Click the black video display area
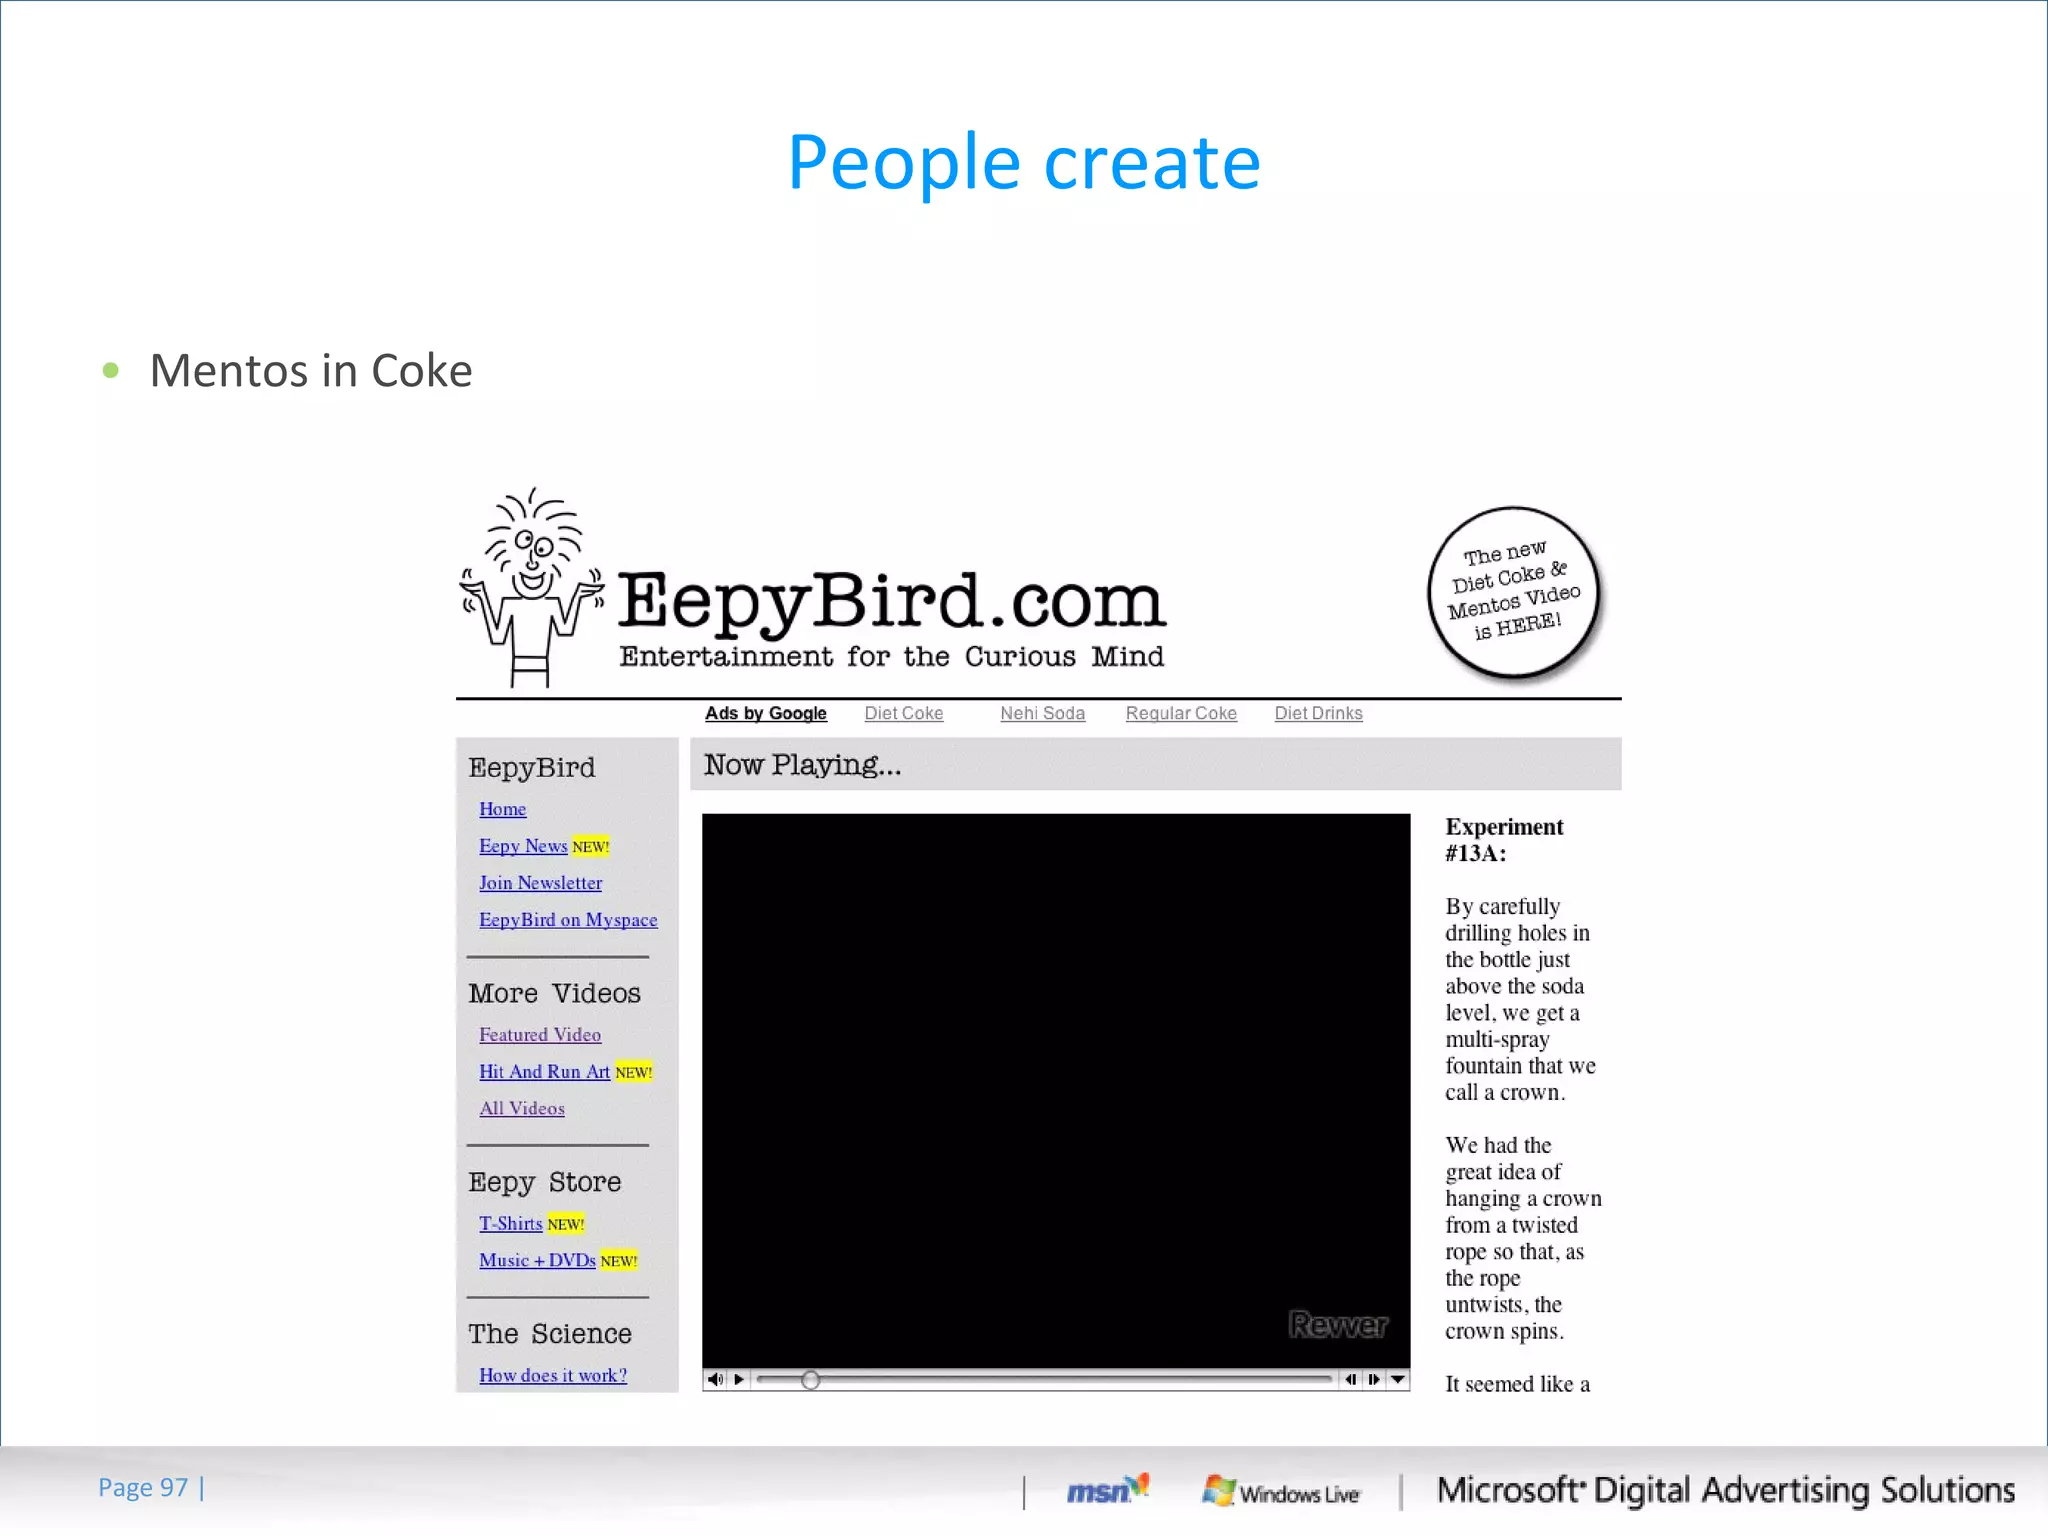This screenshot has height=1536, width=2048. (1056, 1090)
